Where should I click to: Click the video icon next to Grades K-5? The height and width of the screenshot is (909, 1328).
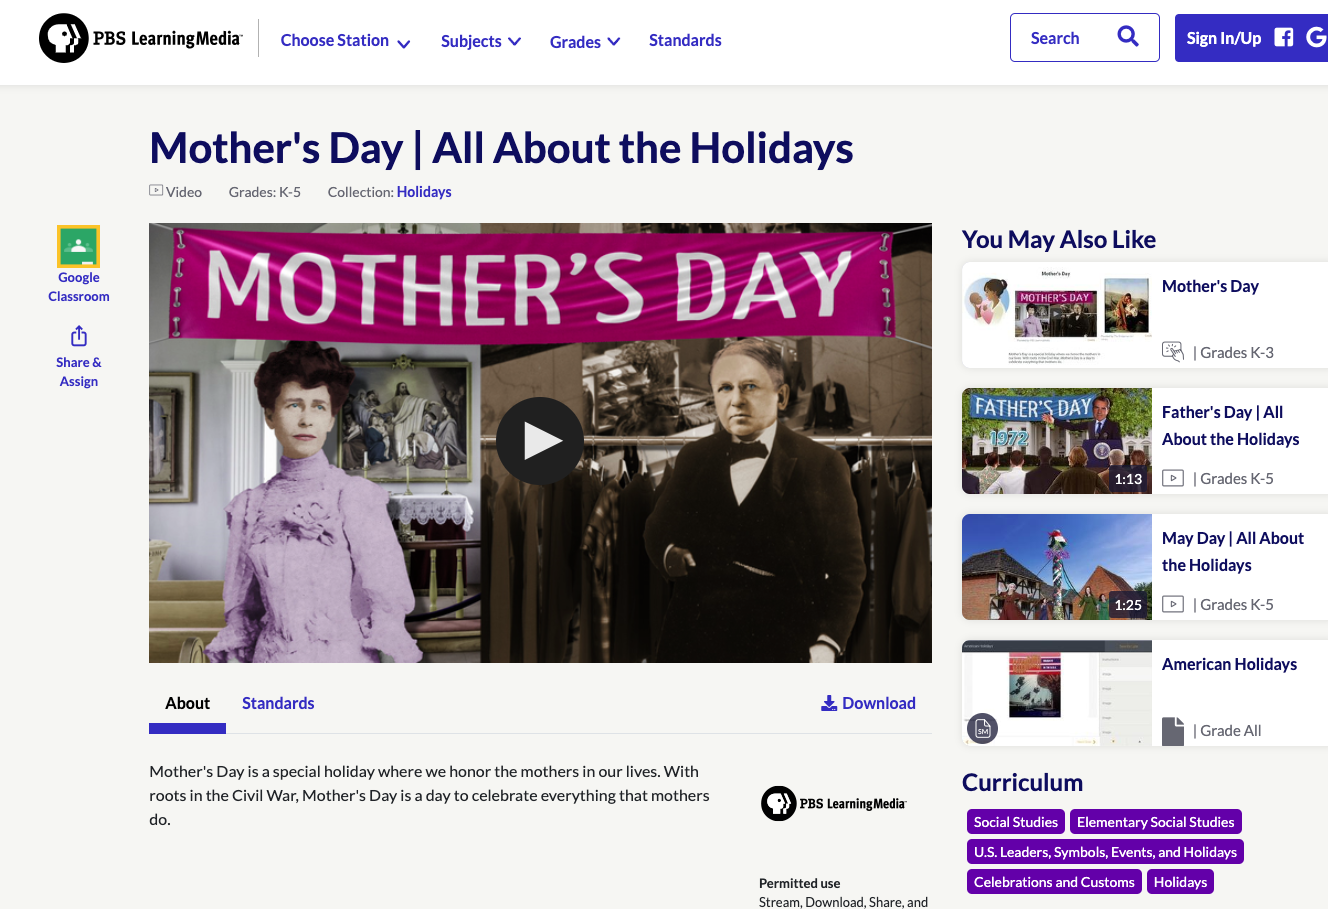coord(1172,478)
